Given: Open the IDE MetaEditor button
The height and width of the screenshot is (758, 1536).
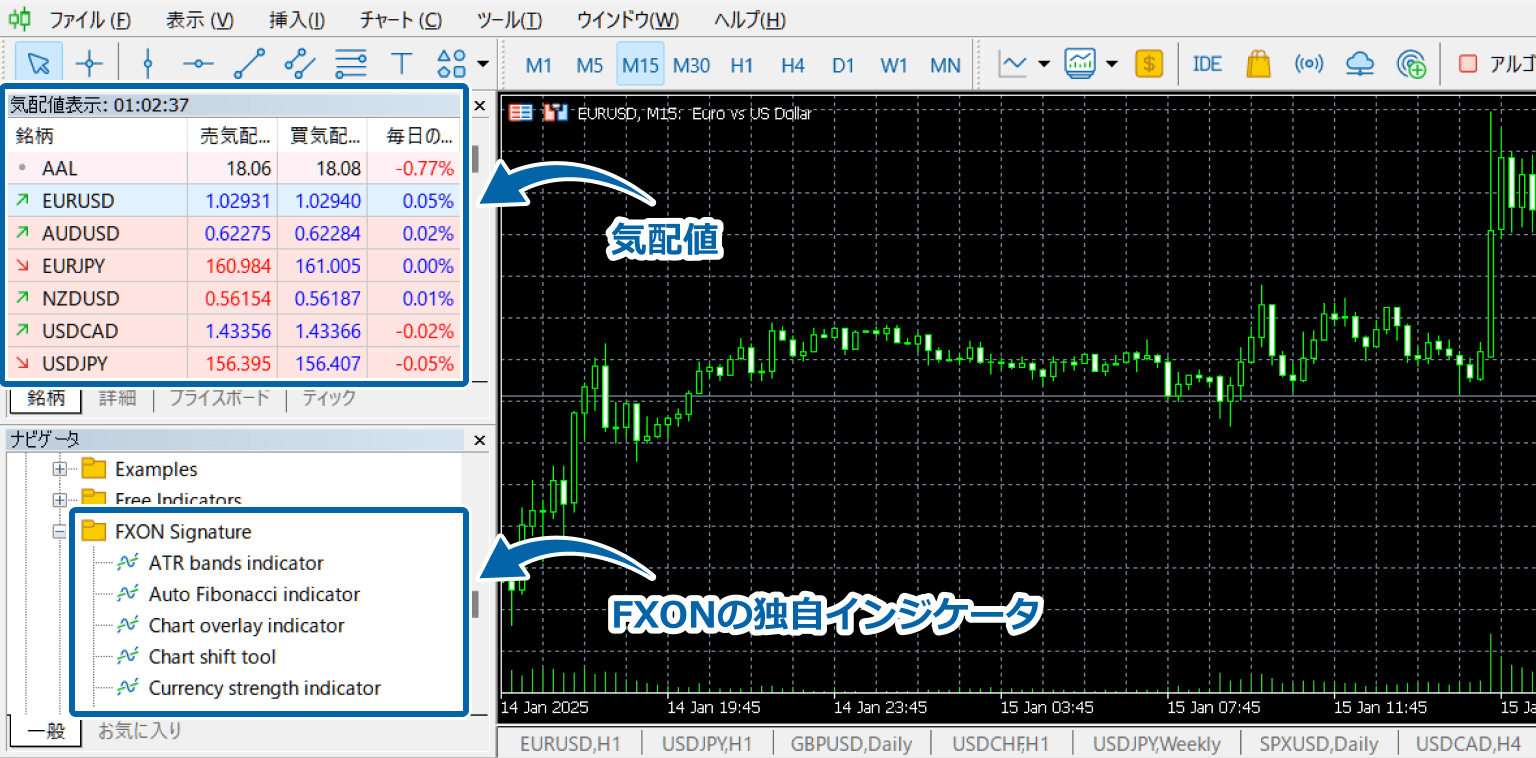Looking at the screenshot, I should [x=1207, y=64].
